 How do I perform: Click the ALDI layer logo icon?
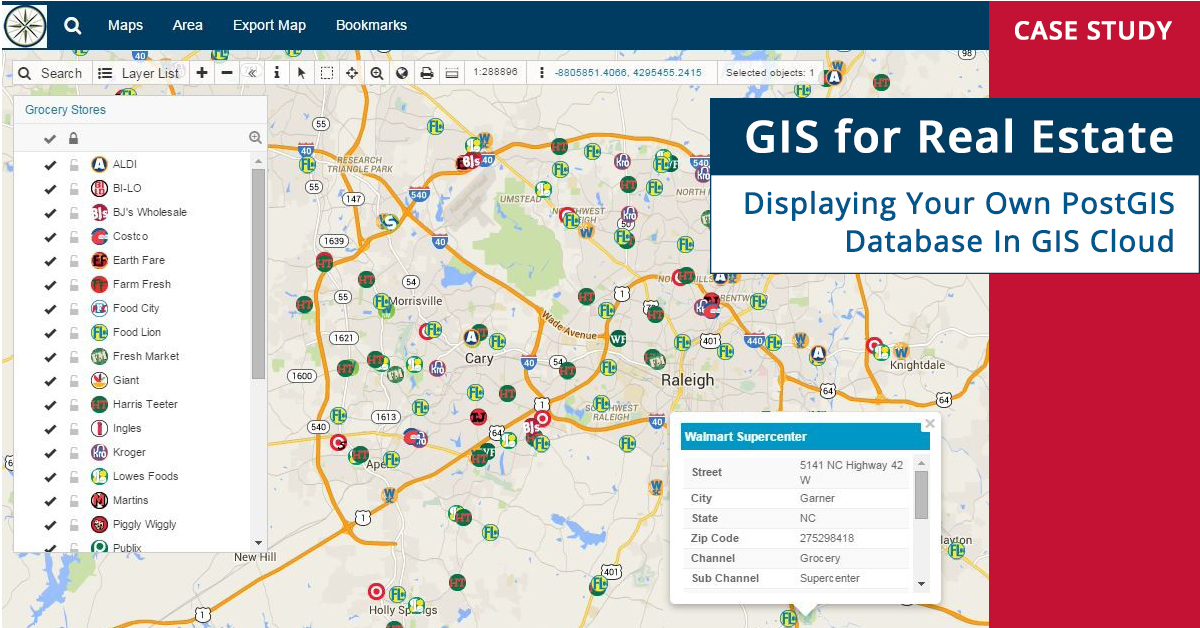pyautogui.click(x=99, y=164)
